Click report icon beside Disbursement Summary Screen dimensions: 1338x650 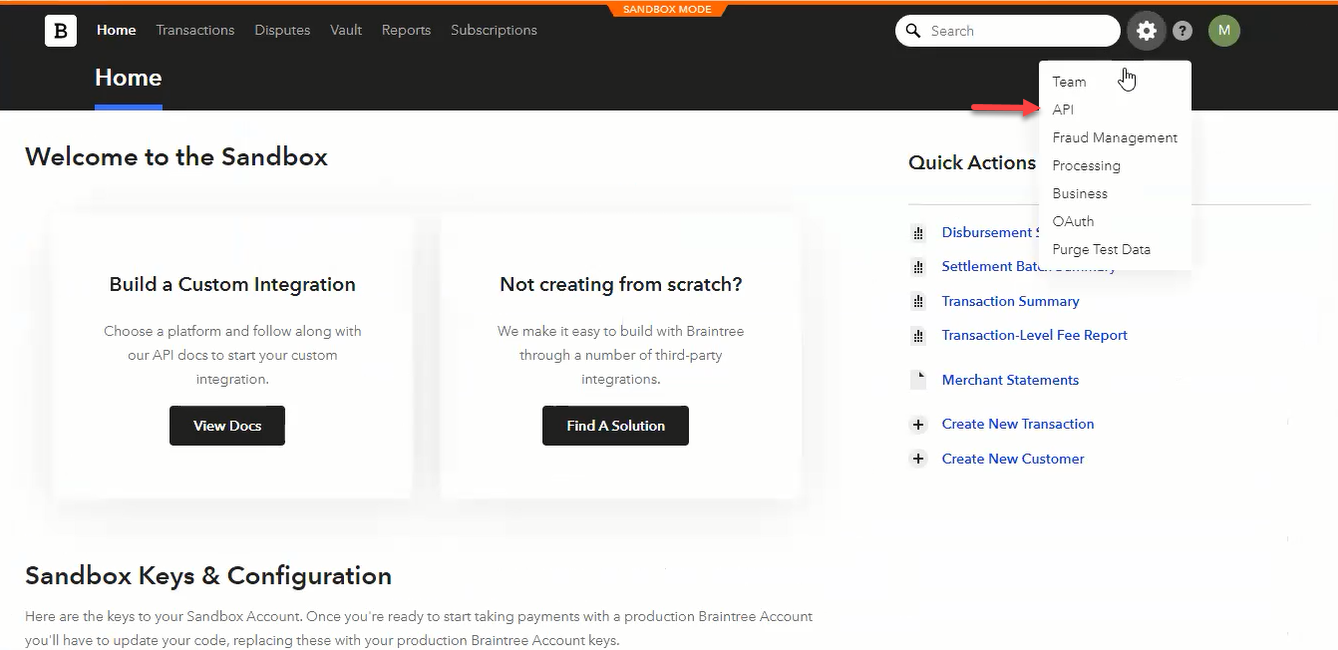point(918,233)
